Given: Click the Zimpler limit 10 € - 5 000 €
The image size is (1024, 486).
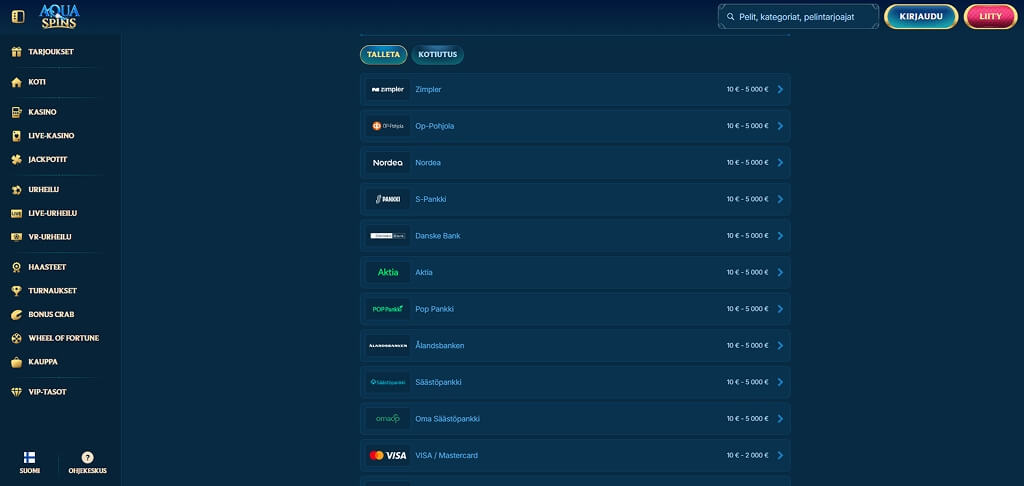Looking at the screenshot, I should pos(747,89).
